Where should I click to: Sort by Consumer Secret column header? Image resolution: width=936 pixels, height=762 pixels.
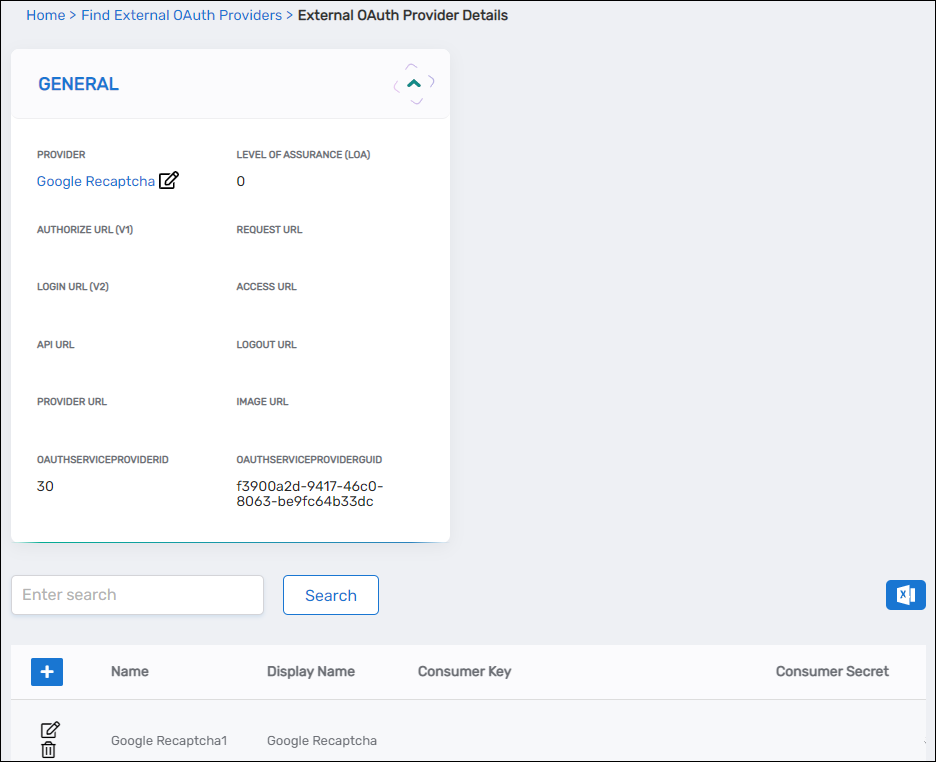(832, 672)
